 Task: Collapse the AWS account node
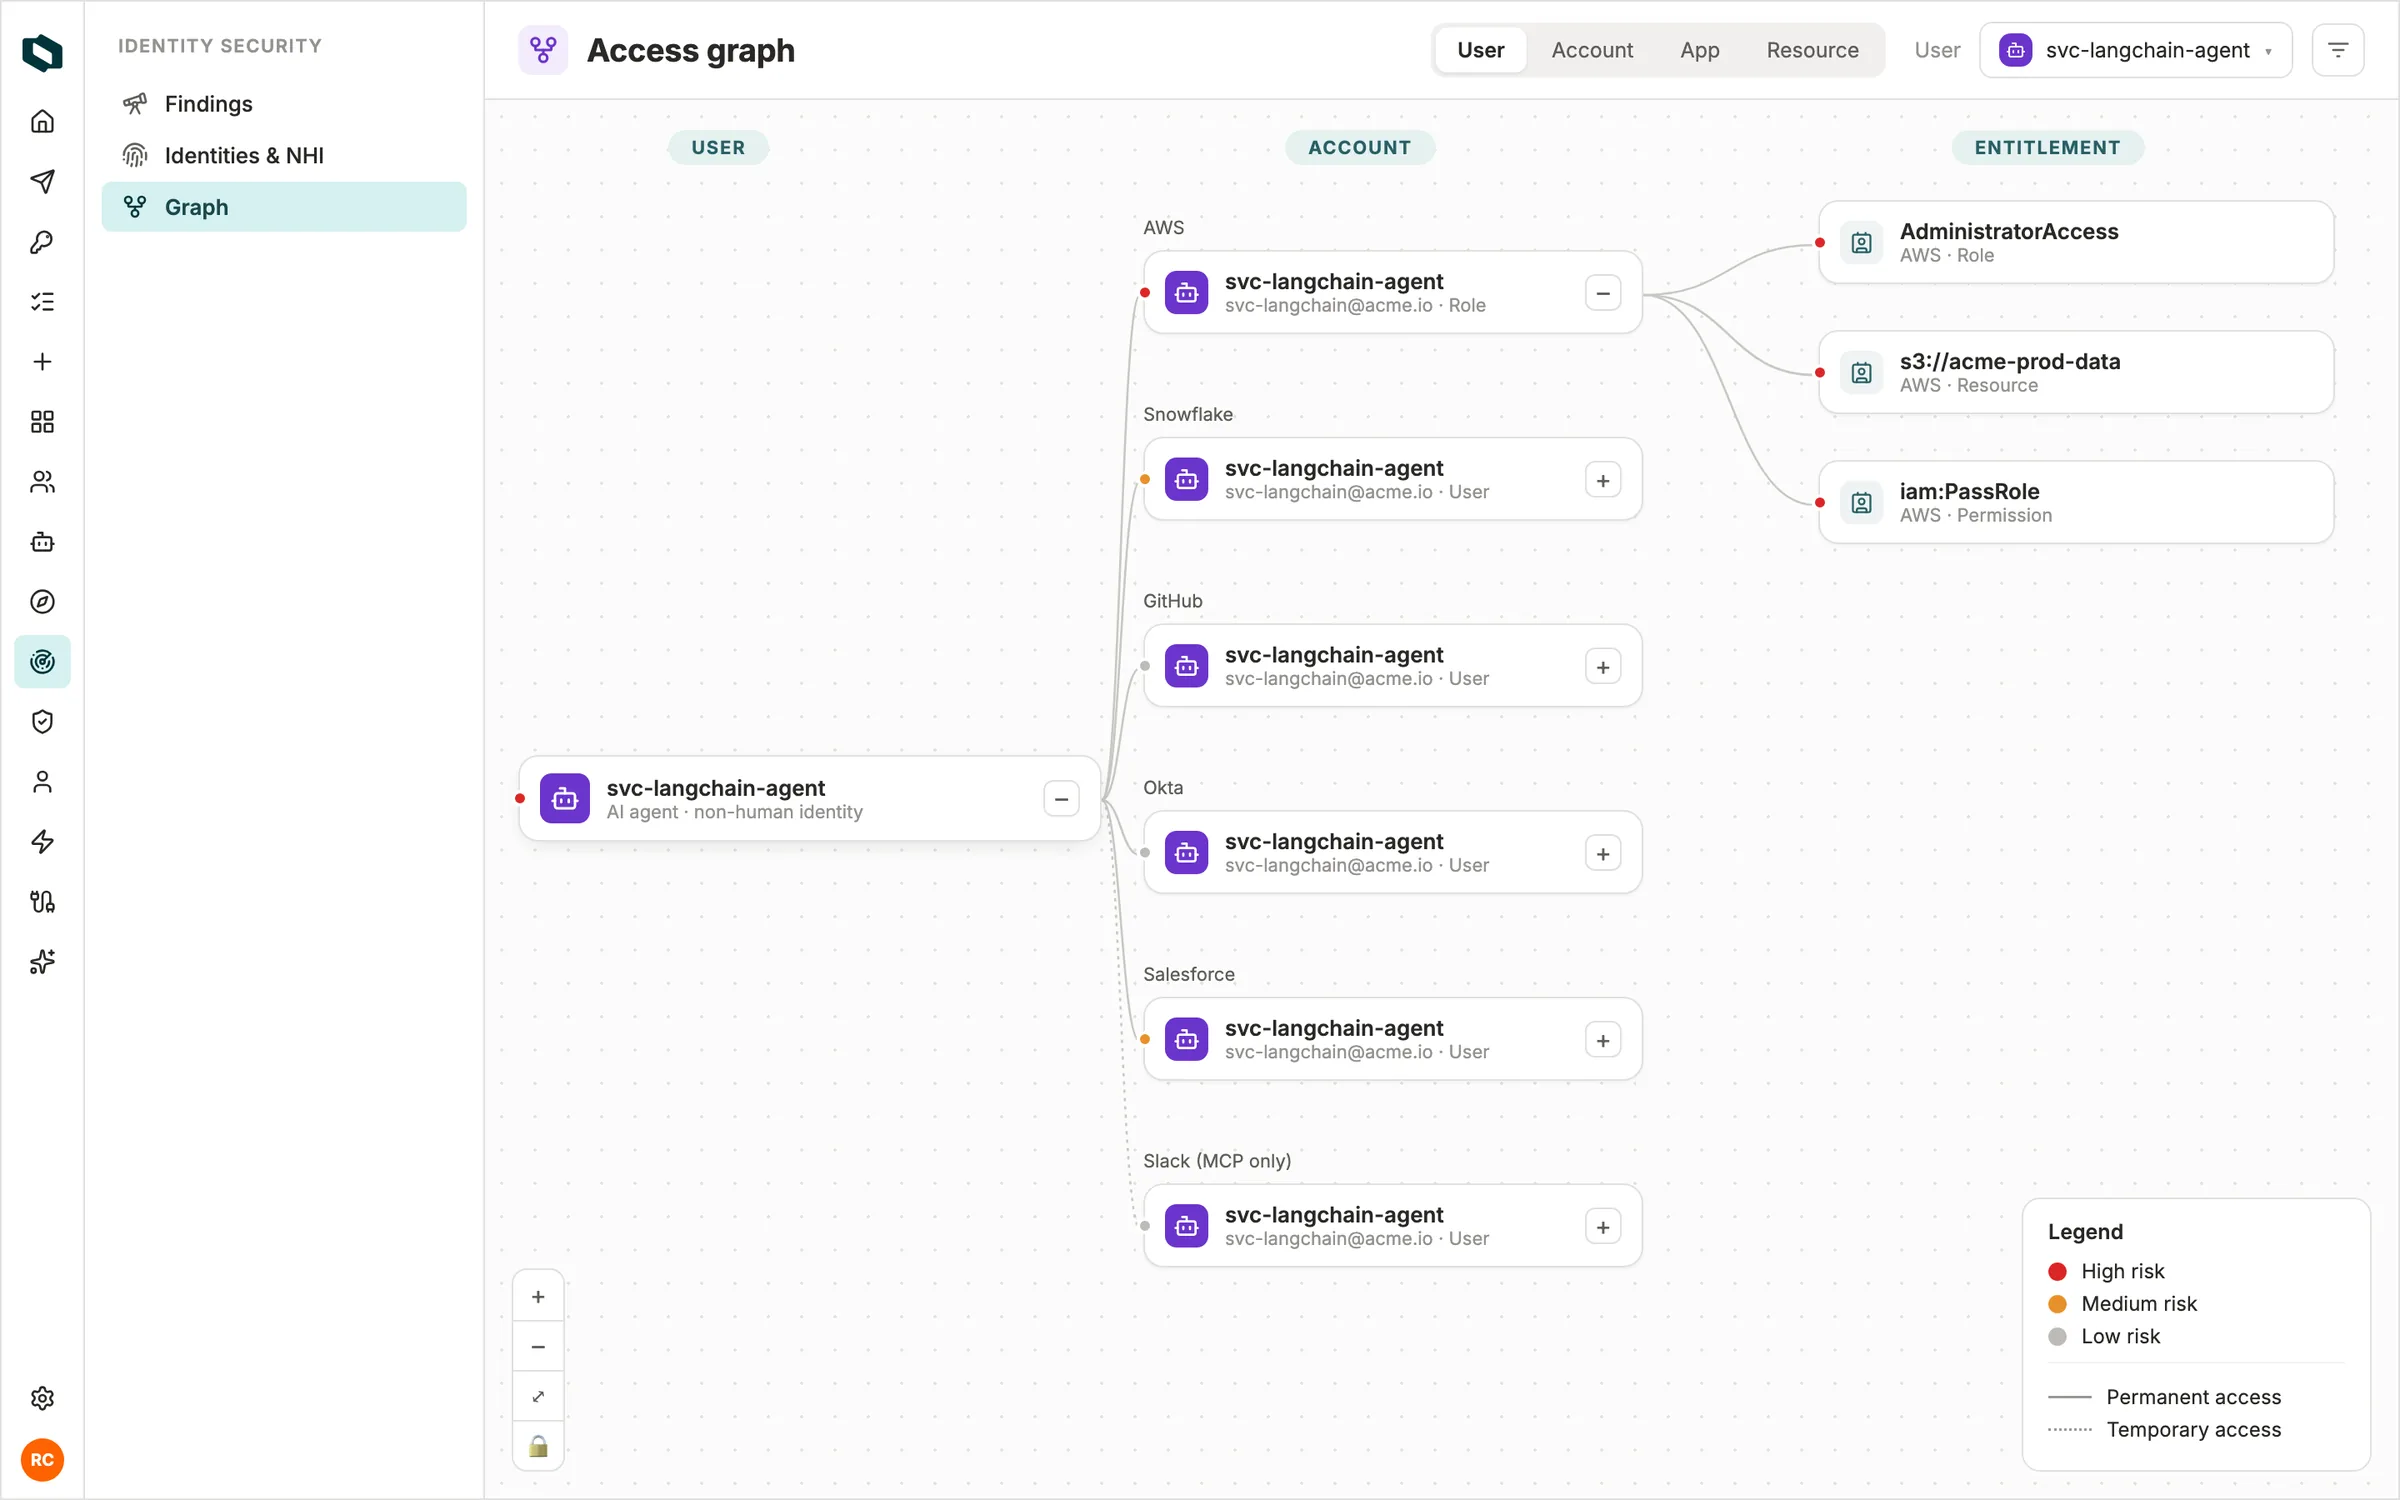tap(1603, 293)
